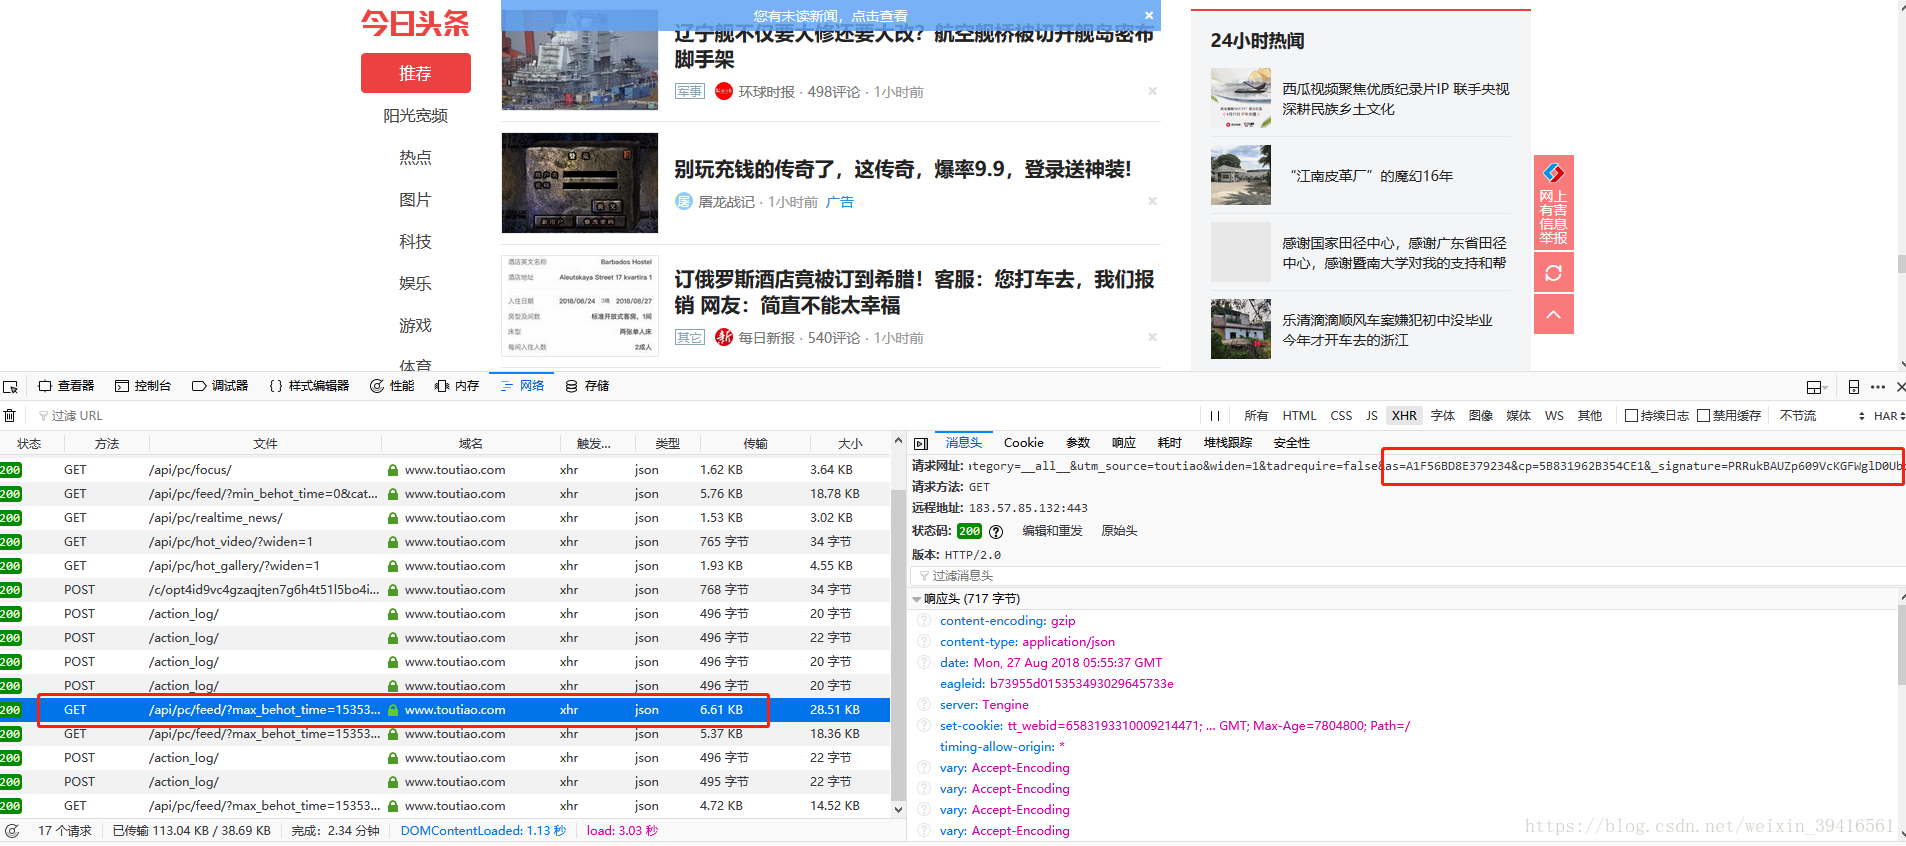
Task: Filter requests by HTML
Action: pyautogui.click(x=1299, y=416)
